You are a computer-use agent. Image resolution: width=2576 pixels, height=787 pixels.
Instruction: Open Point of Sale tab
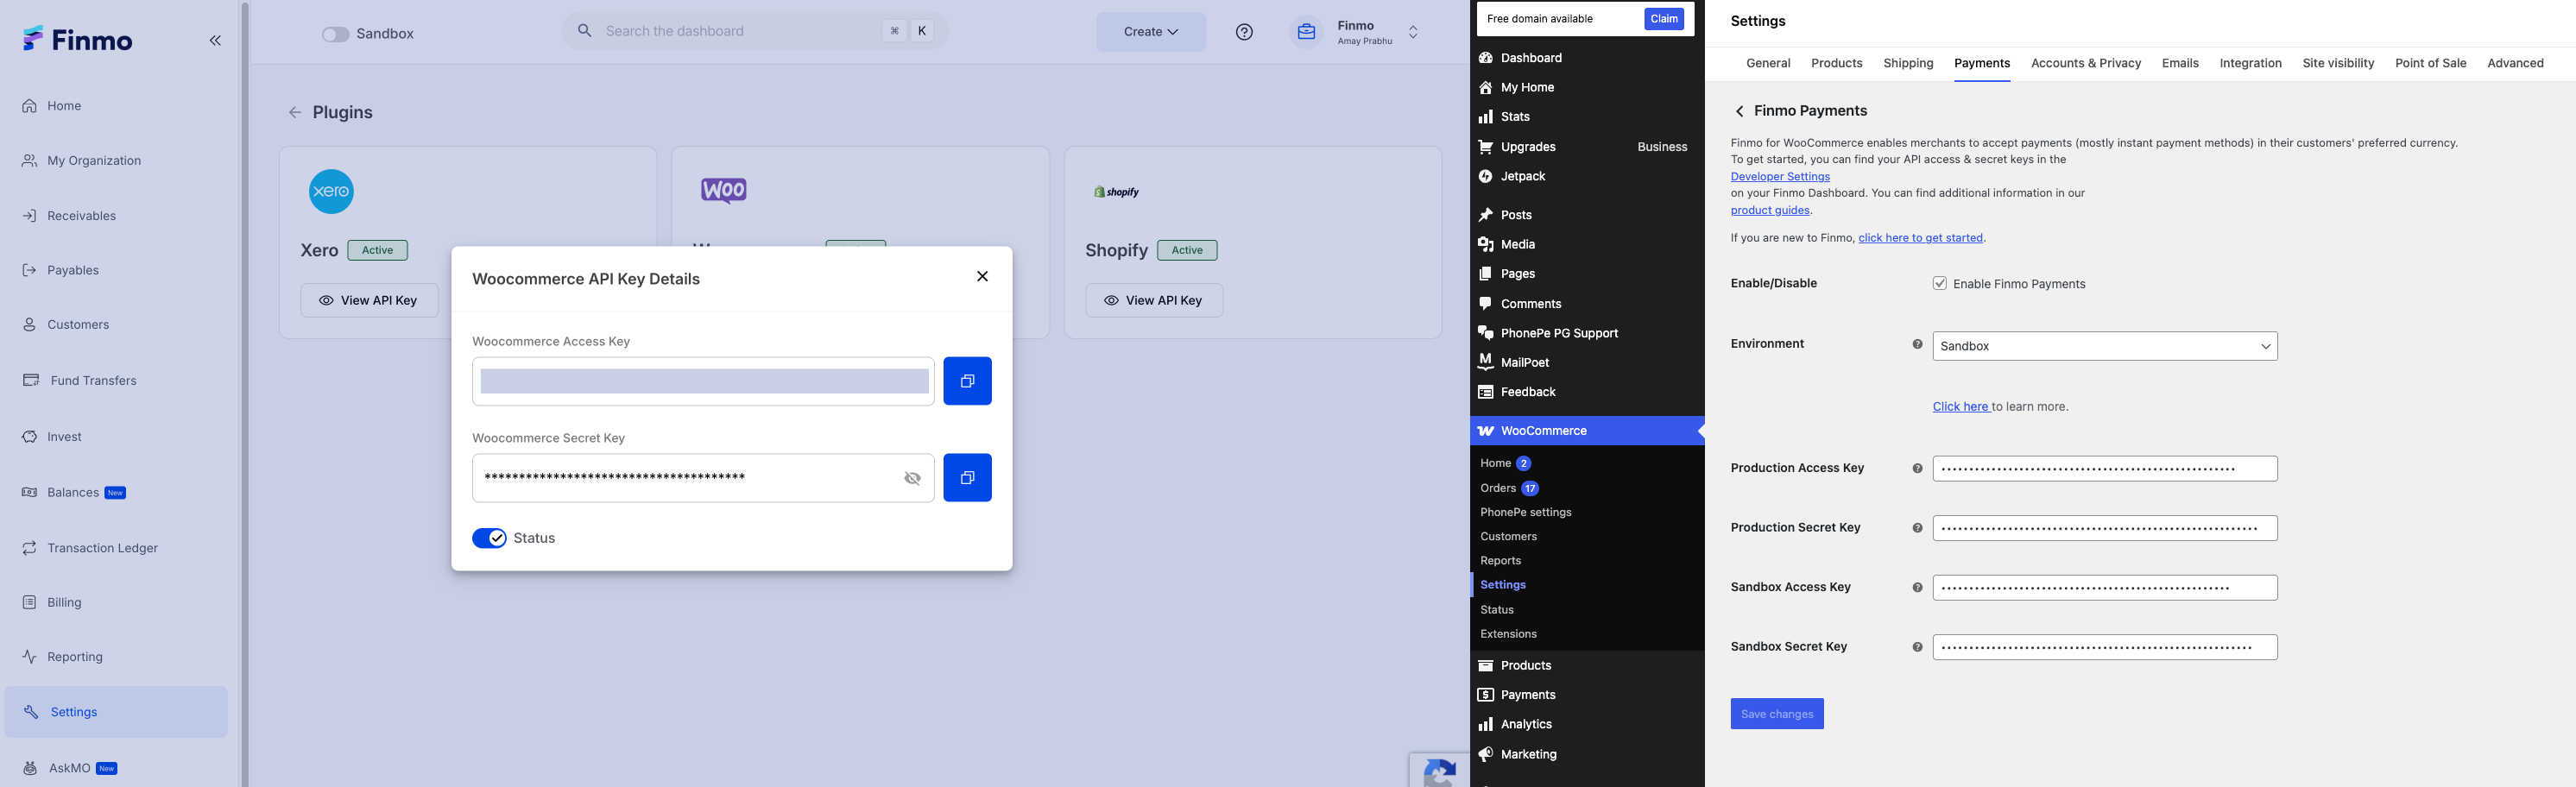pos(2430,63)
